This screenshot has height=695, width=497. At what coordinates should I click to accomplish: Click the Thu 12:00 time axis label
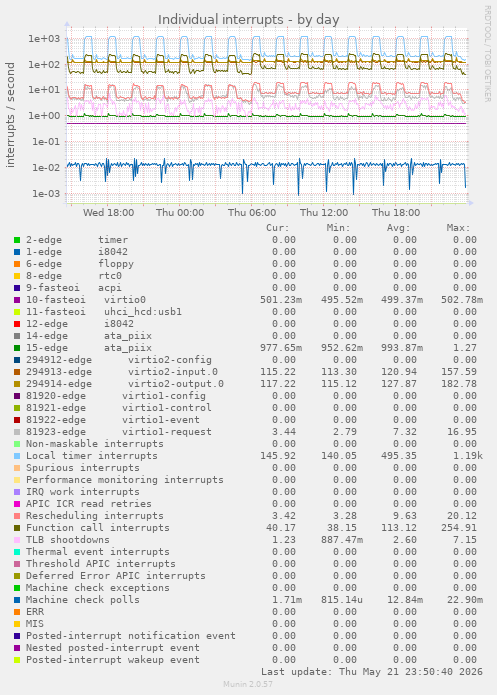(324, 213)
